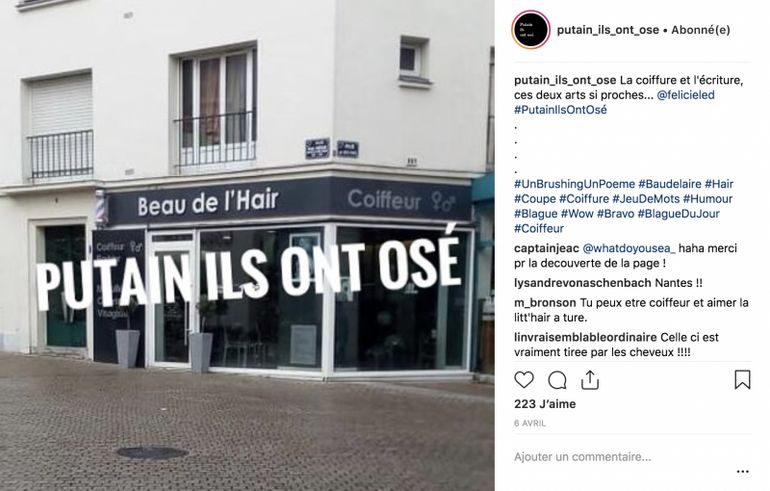Image resolution: width=770 pixels, height=491 pixels.
Task: View captainjeac's profile from the comment
Action: 547,248
